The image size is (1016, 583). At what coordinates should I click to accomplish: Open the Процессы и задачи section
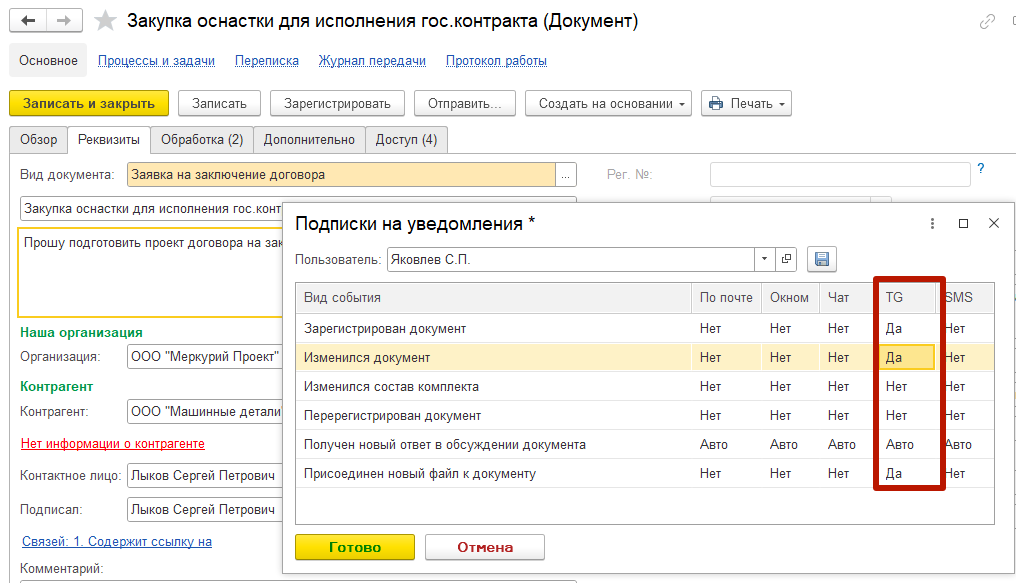click(x=156, y=60)
